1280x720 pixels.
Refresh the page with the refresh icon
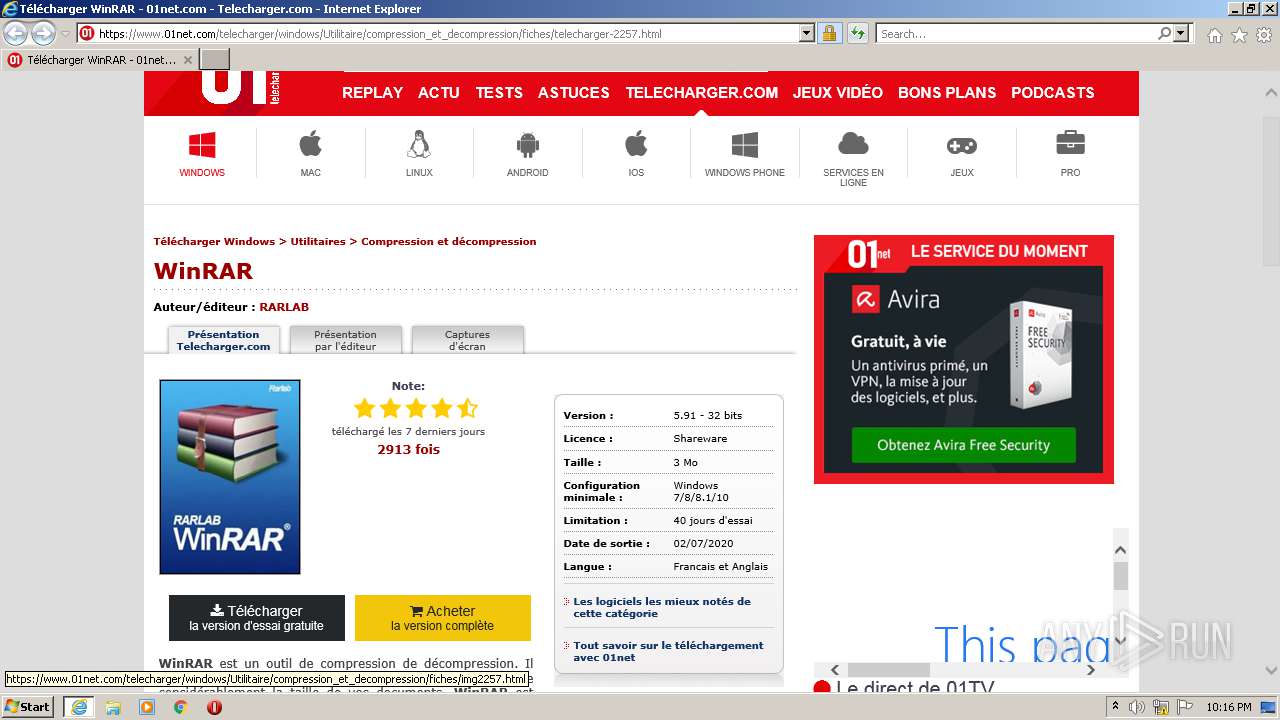pyautogui.click(x=858, y=33)
